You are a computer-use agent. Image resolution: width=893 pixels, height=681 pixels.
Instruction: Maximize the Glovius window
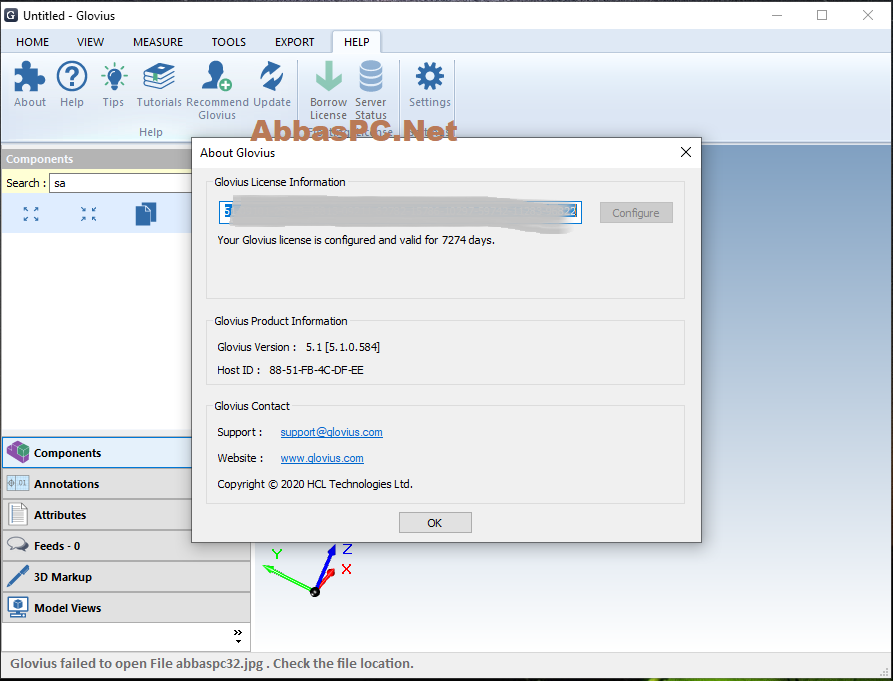tap(822, 15)
